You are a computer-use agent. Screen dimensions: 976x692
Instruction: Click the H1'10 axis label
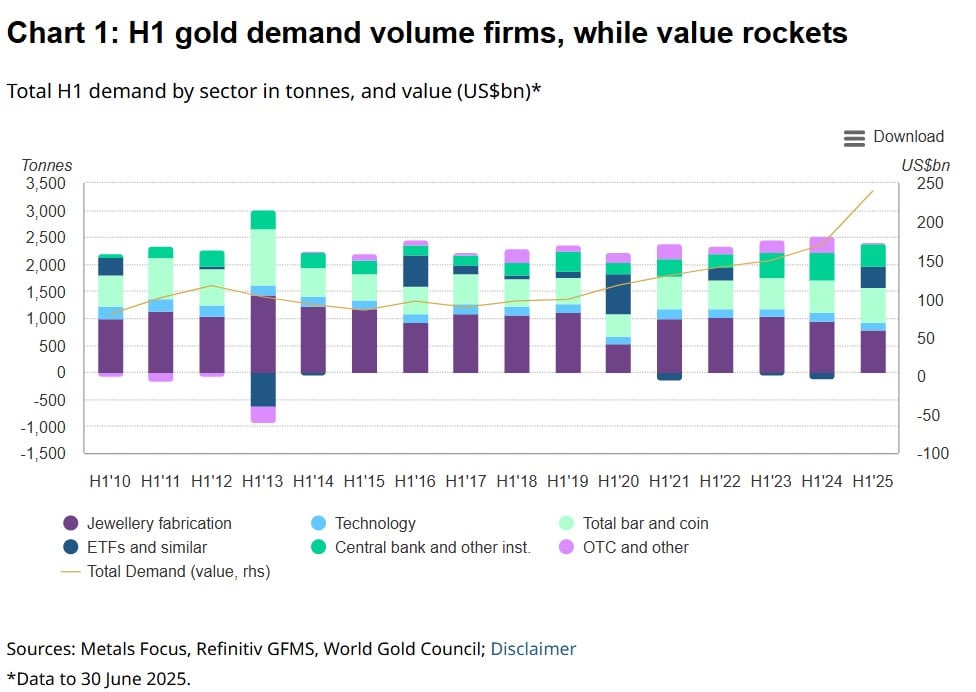[110, 481]
